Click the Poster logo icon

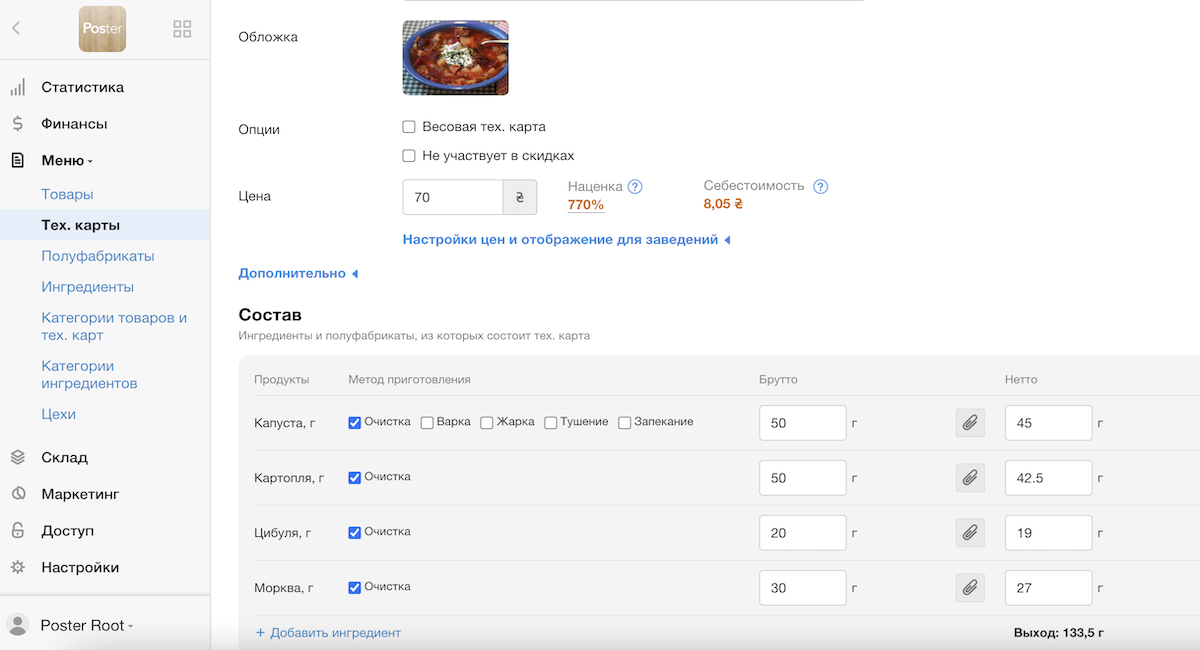pos(102,29)
